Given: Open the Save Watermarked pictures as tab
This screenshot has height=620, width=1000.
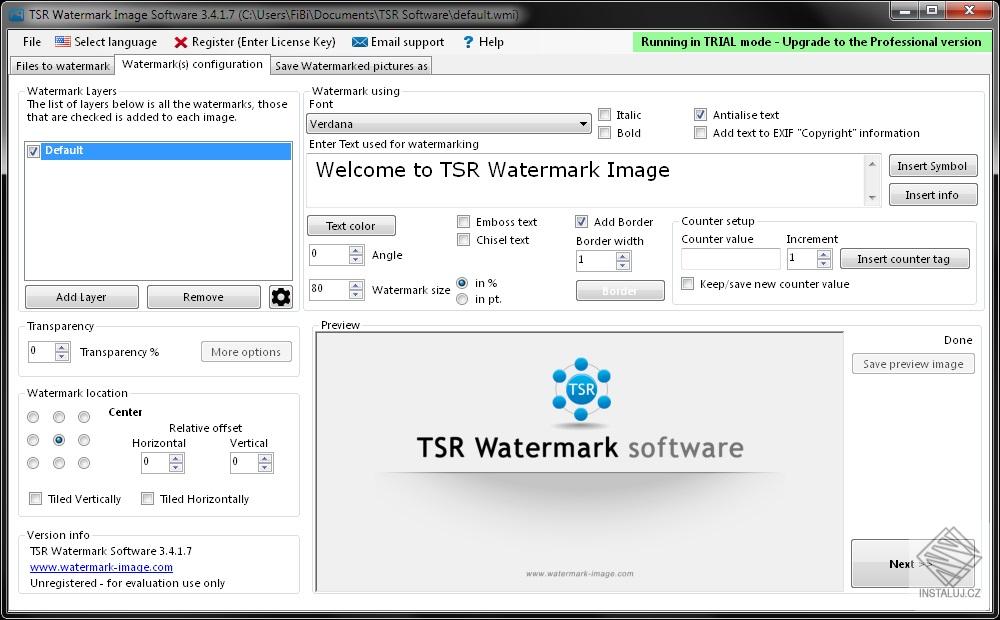Looking at the screenshot, I should coord(350,65).
